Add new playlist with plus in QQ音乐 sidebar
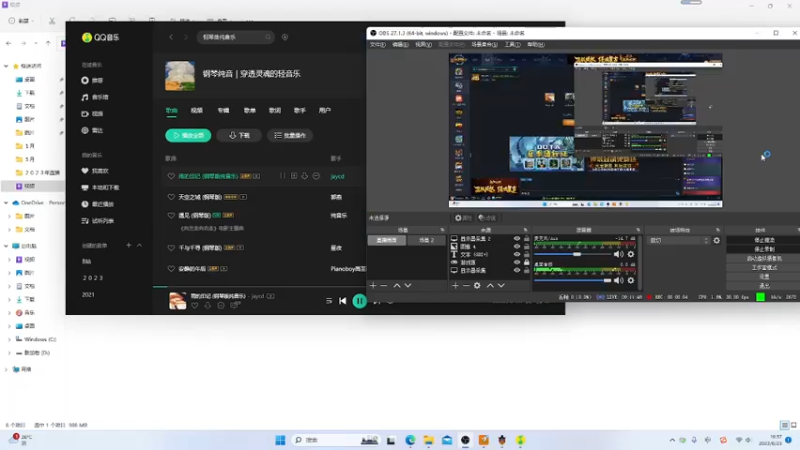800x450 pixels. tap(129, 245)
